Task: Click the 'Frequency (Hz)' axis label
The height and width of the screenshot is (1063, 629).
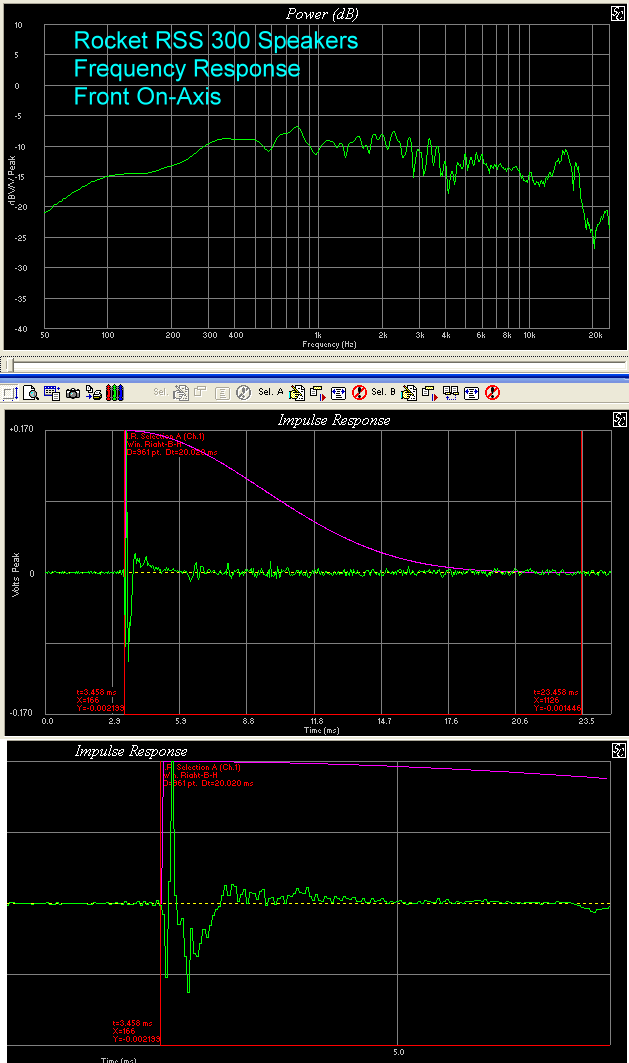Action: pyautogui.click(x=329, y=344)
